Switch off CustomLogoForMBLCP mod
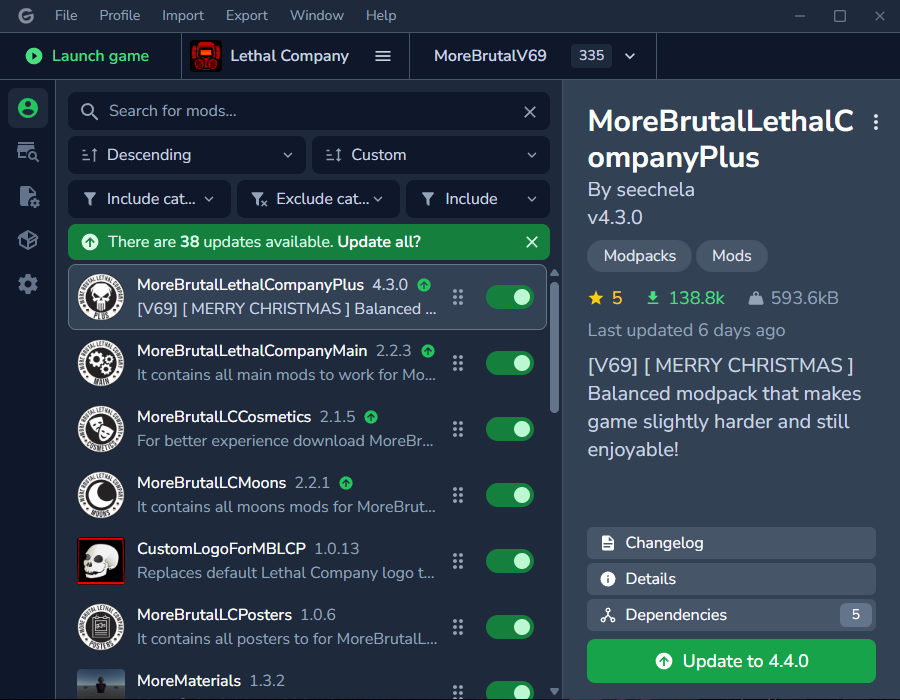900x700 pixels. point(510,561)
